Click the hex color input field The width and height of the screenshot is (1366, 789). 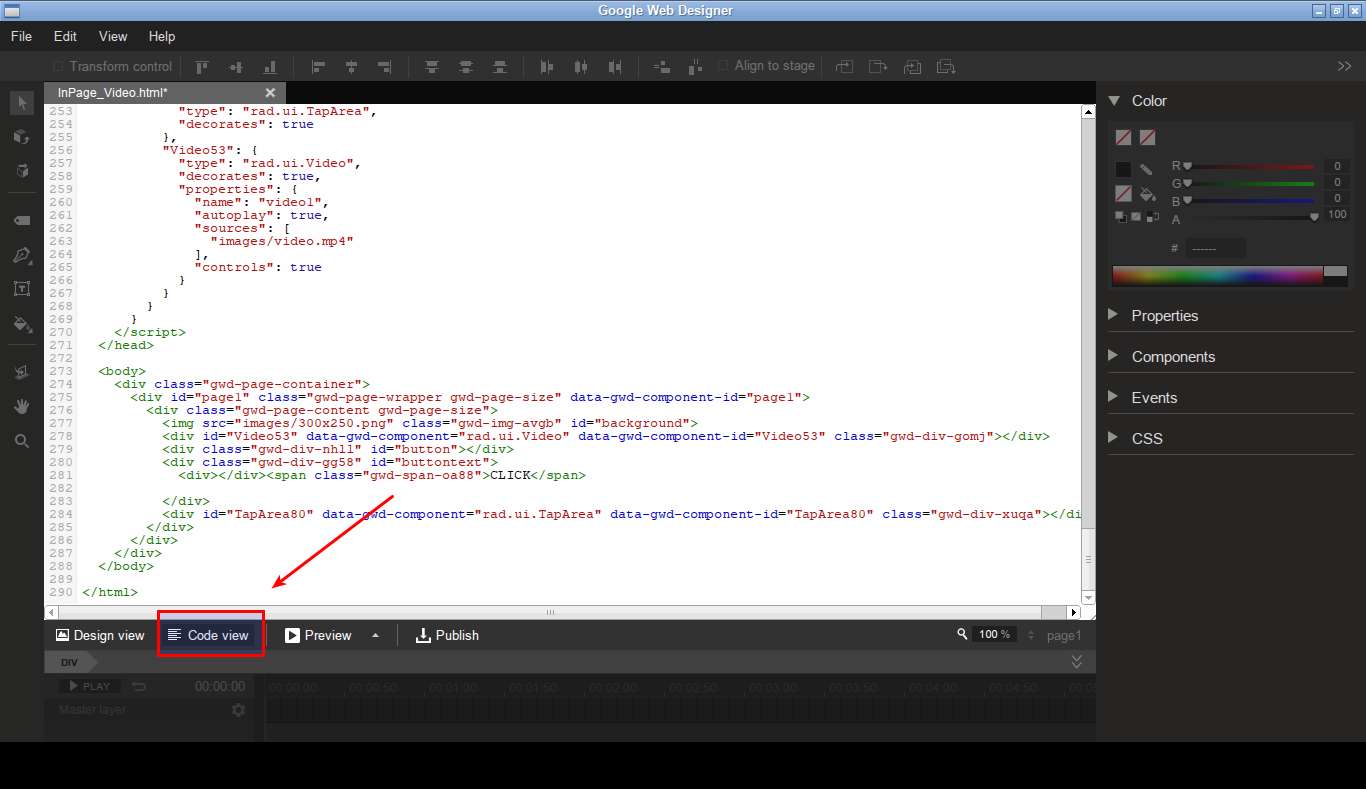tap(1216, 248)
